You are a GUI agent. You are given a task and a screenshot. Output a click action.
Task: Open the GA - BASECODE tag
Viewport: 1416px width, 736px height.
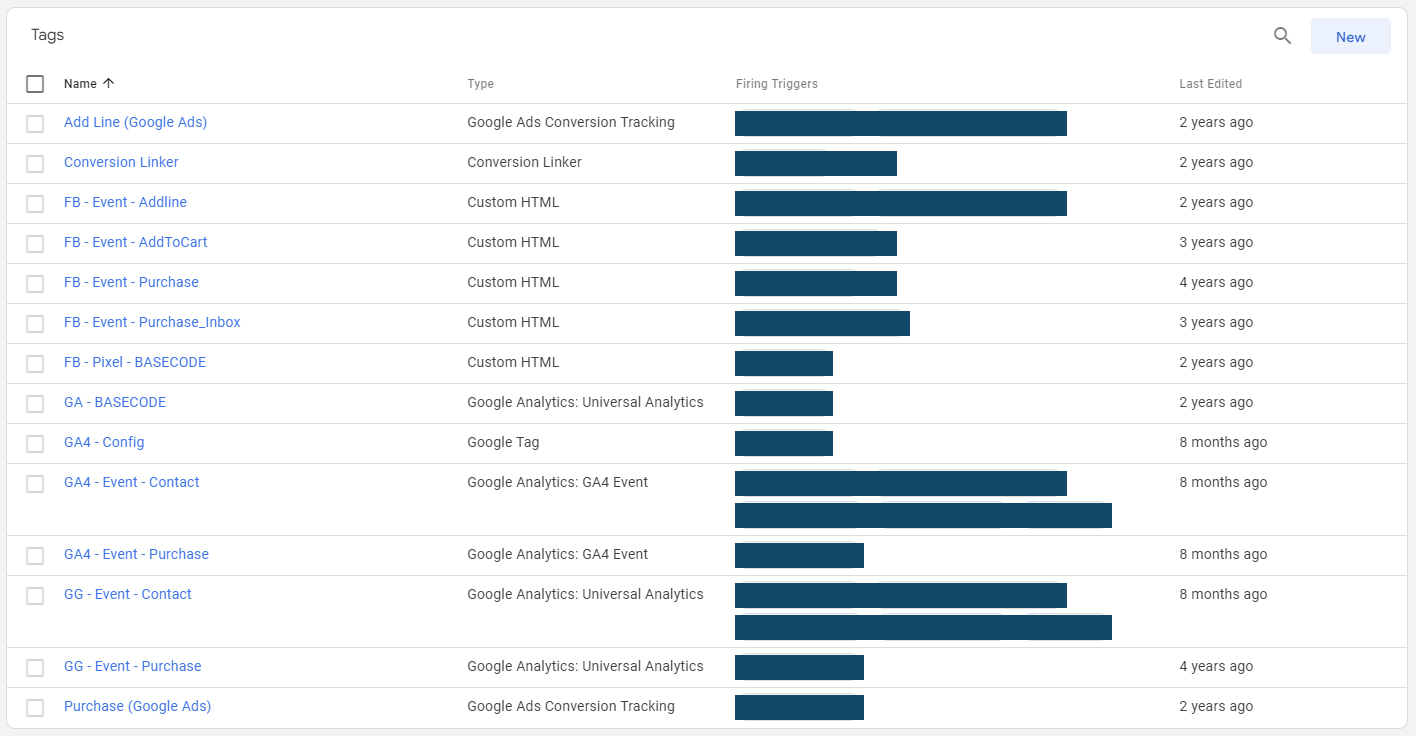(x=115, y=402)
